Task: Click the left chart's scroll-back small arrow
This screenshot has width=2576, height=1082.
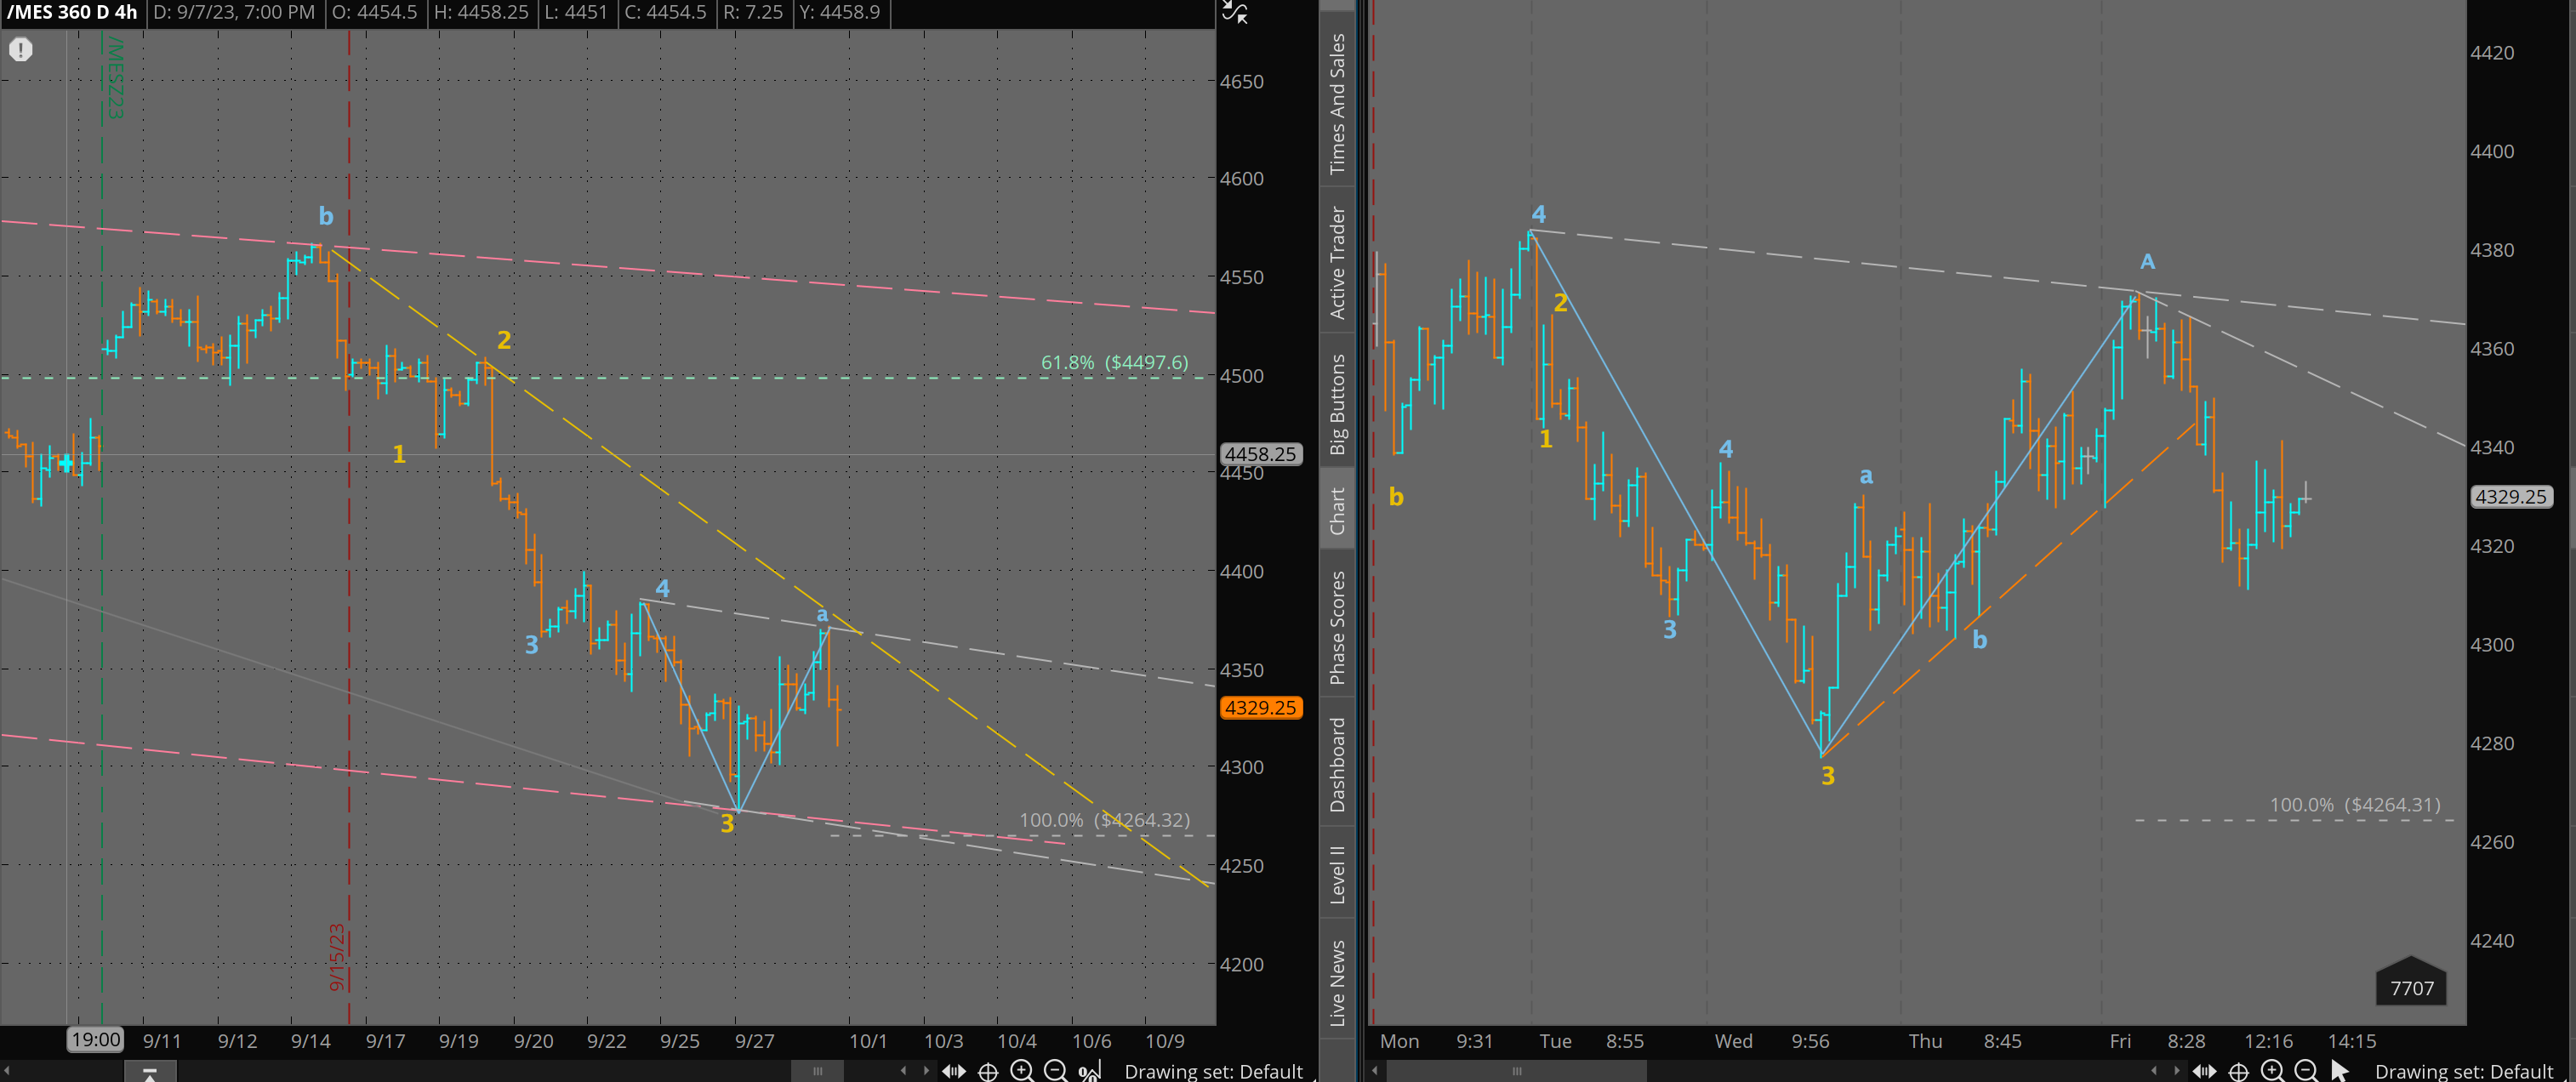Action: tap(903, 1070)
